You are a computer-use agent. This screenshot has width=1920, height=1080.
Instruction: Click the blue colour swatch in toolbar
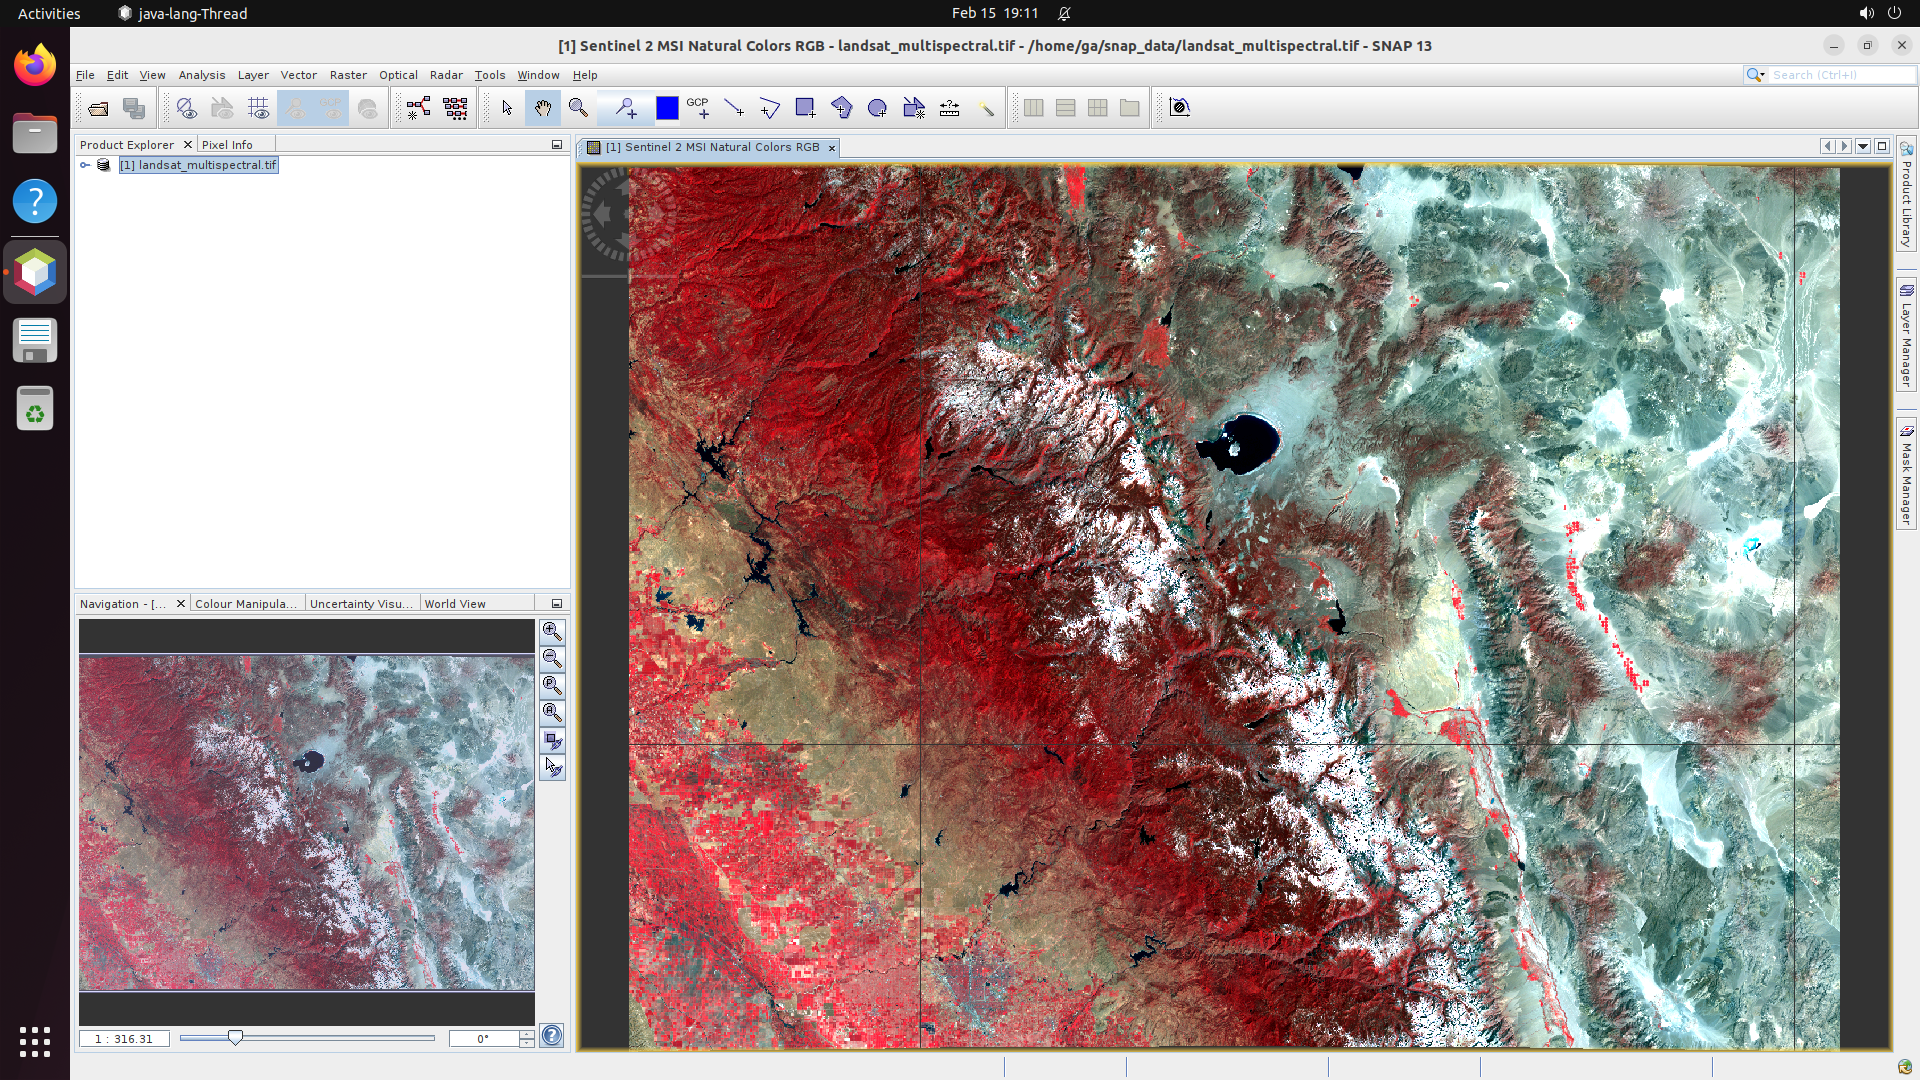[667, 108]
